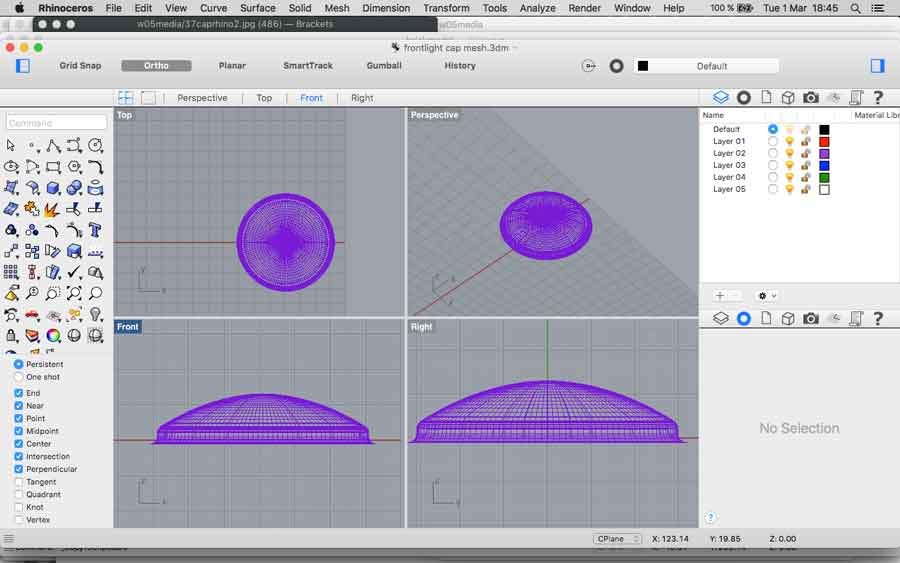Select the Join puzzle-piece tool

[x=32, y=209]
